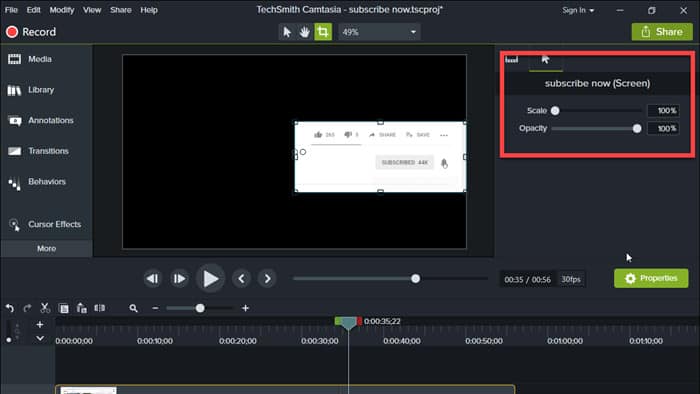Image resolution: width=700 pixels, height=394 pixels.
Task: Toggle the Properties panel button
Action: tap(651, 278)
